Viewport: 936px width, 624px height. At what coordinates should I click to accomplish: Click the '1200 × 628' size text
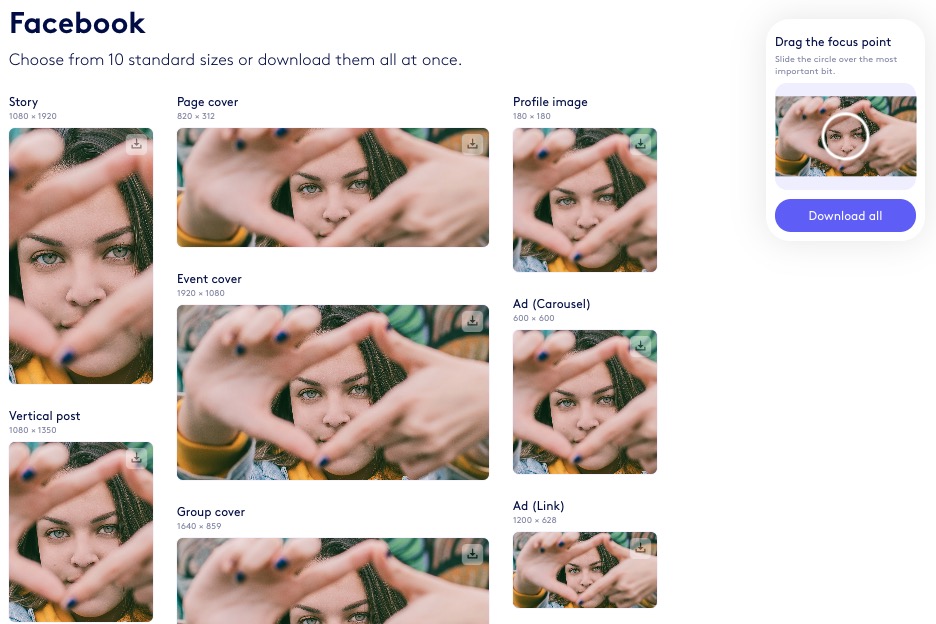click(534, 520)
